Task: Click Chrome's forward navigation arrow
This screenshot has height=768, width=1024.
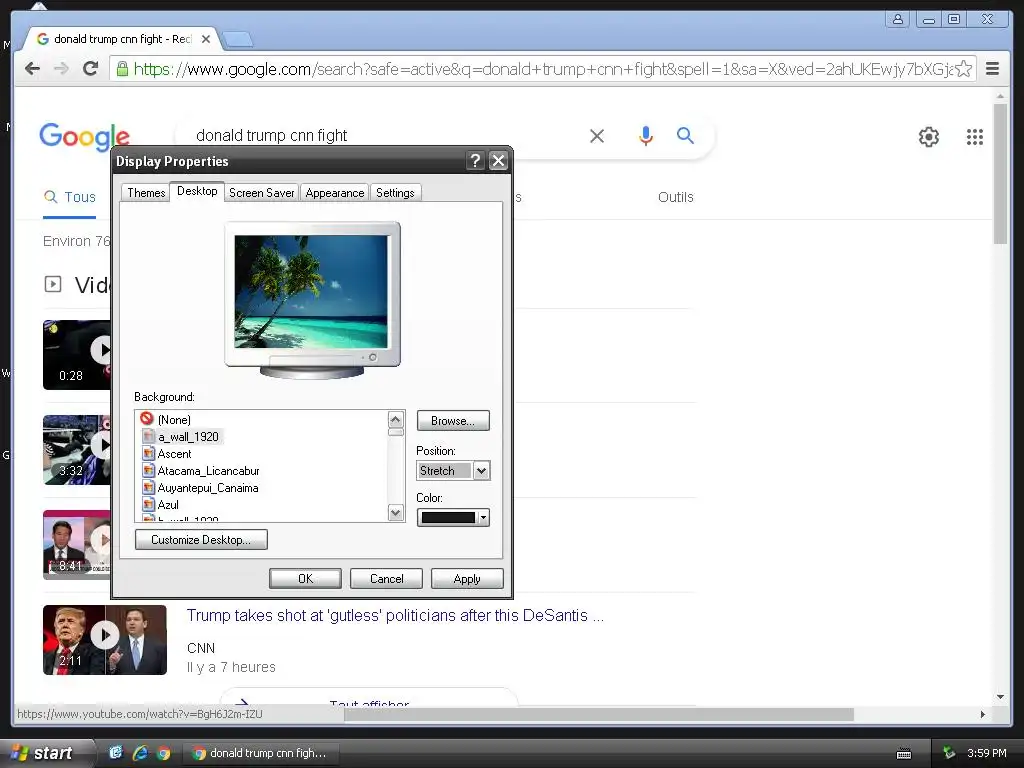Action: click(x=61, y=69)
